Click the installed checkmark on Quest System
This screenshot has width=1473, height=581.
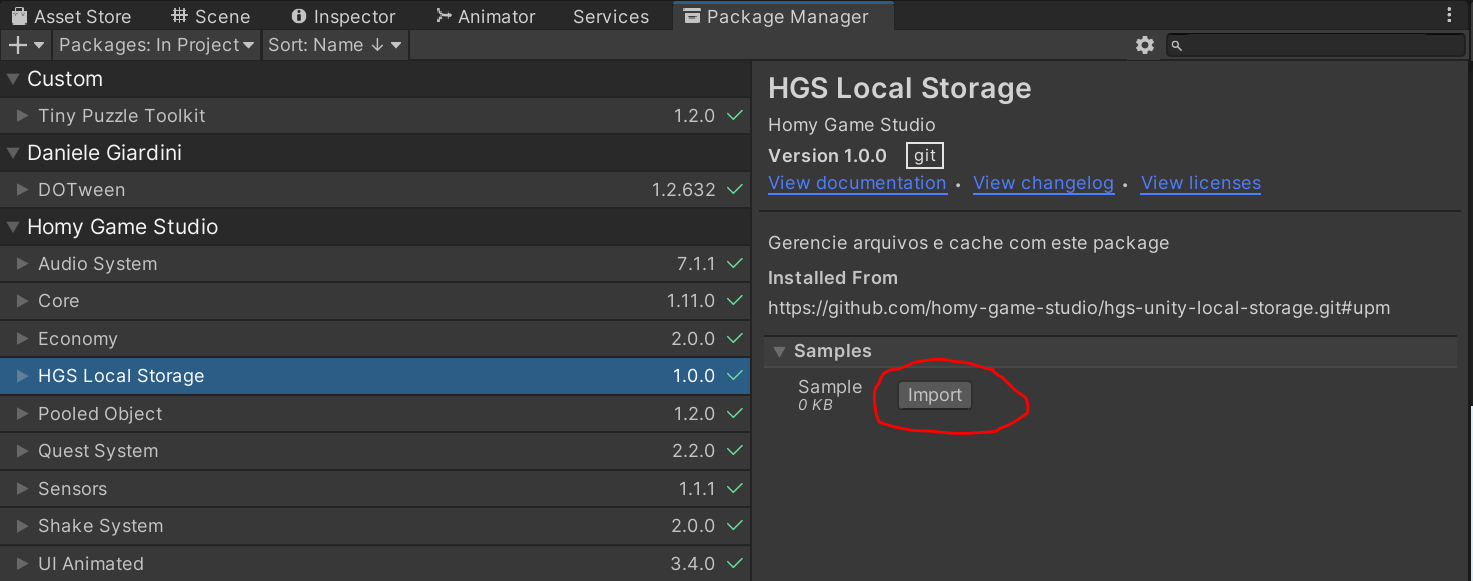pyautogui.click(x=735, y=451)
